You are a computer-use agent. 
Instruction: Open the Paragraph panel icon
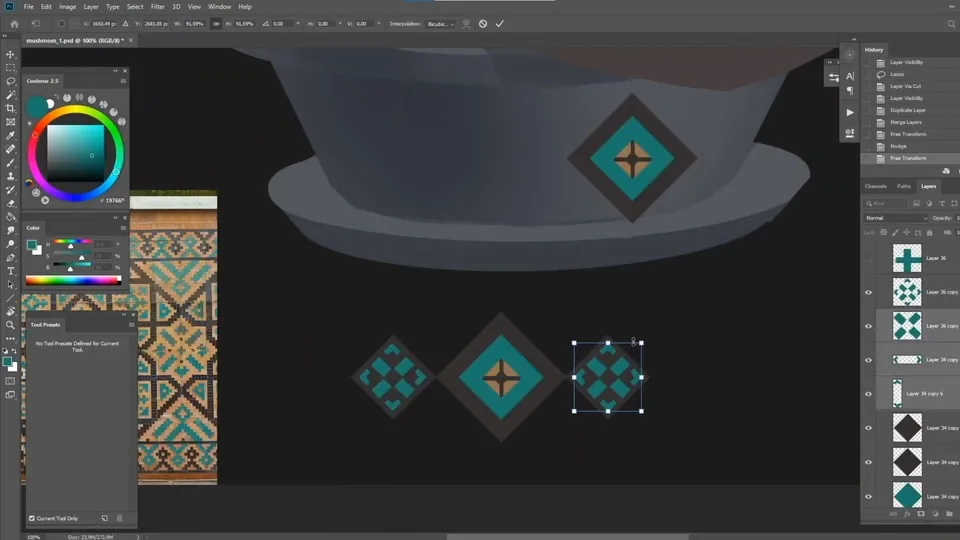[850, 90]
